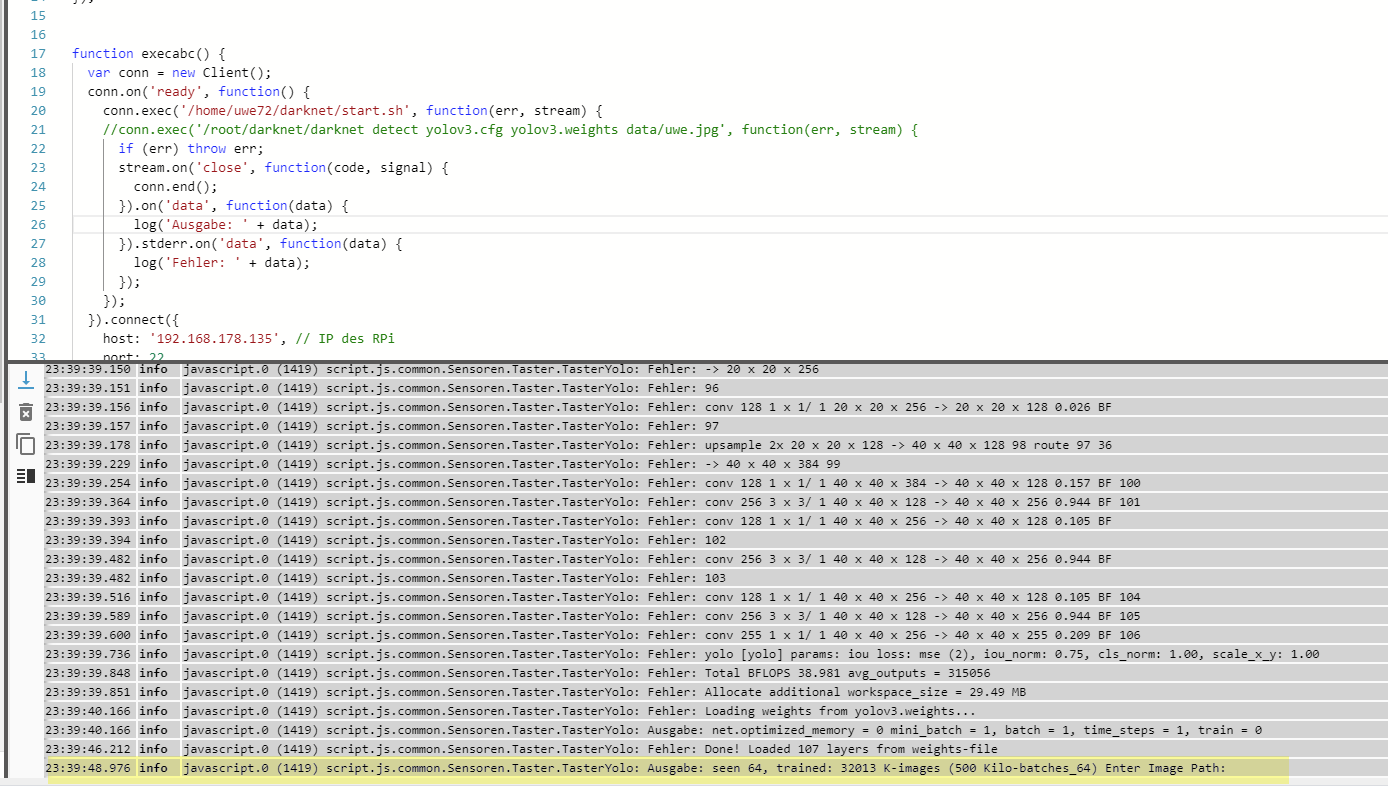Clear the log with the trash icon
The width and height of the screenshot is (1388, 804).
pos(26,412)
